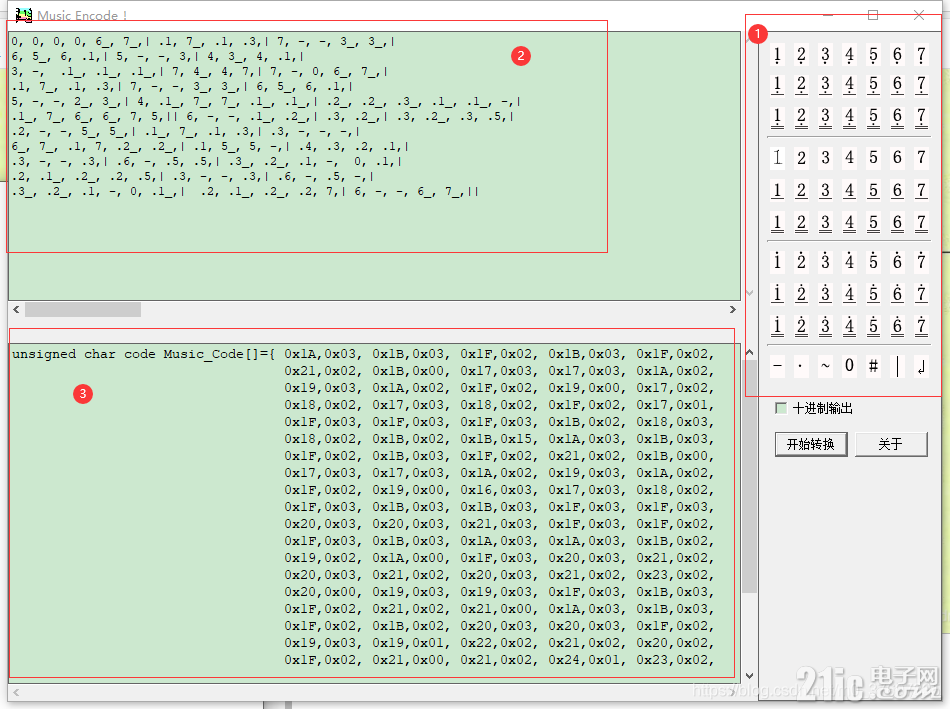Insert dot-above note 7 with double underline
This screenshot has height=709, width=950.
[921, 325]
